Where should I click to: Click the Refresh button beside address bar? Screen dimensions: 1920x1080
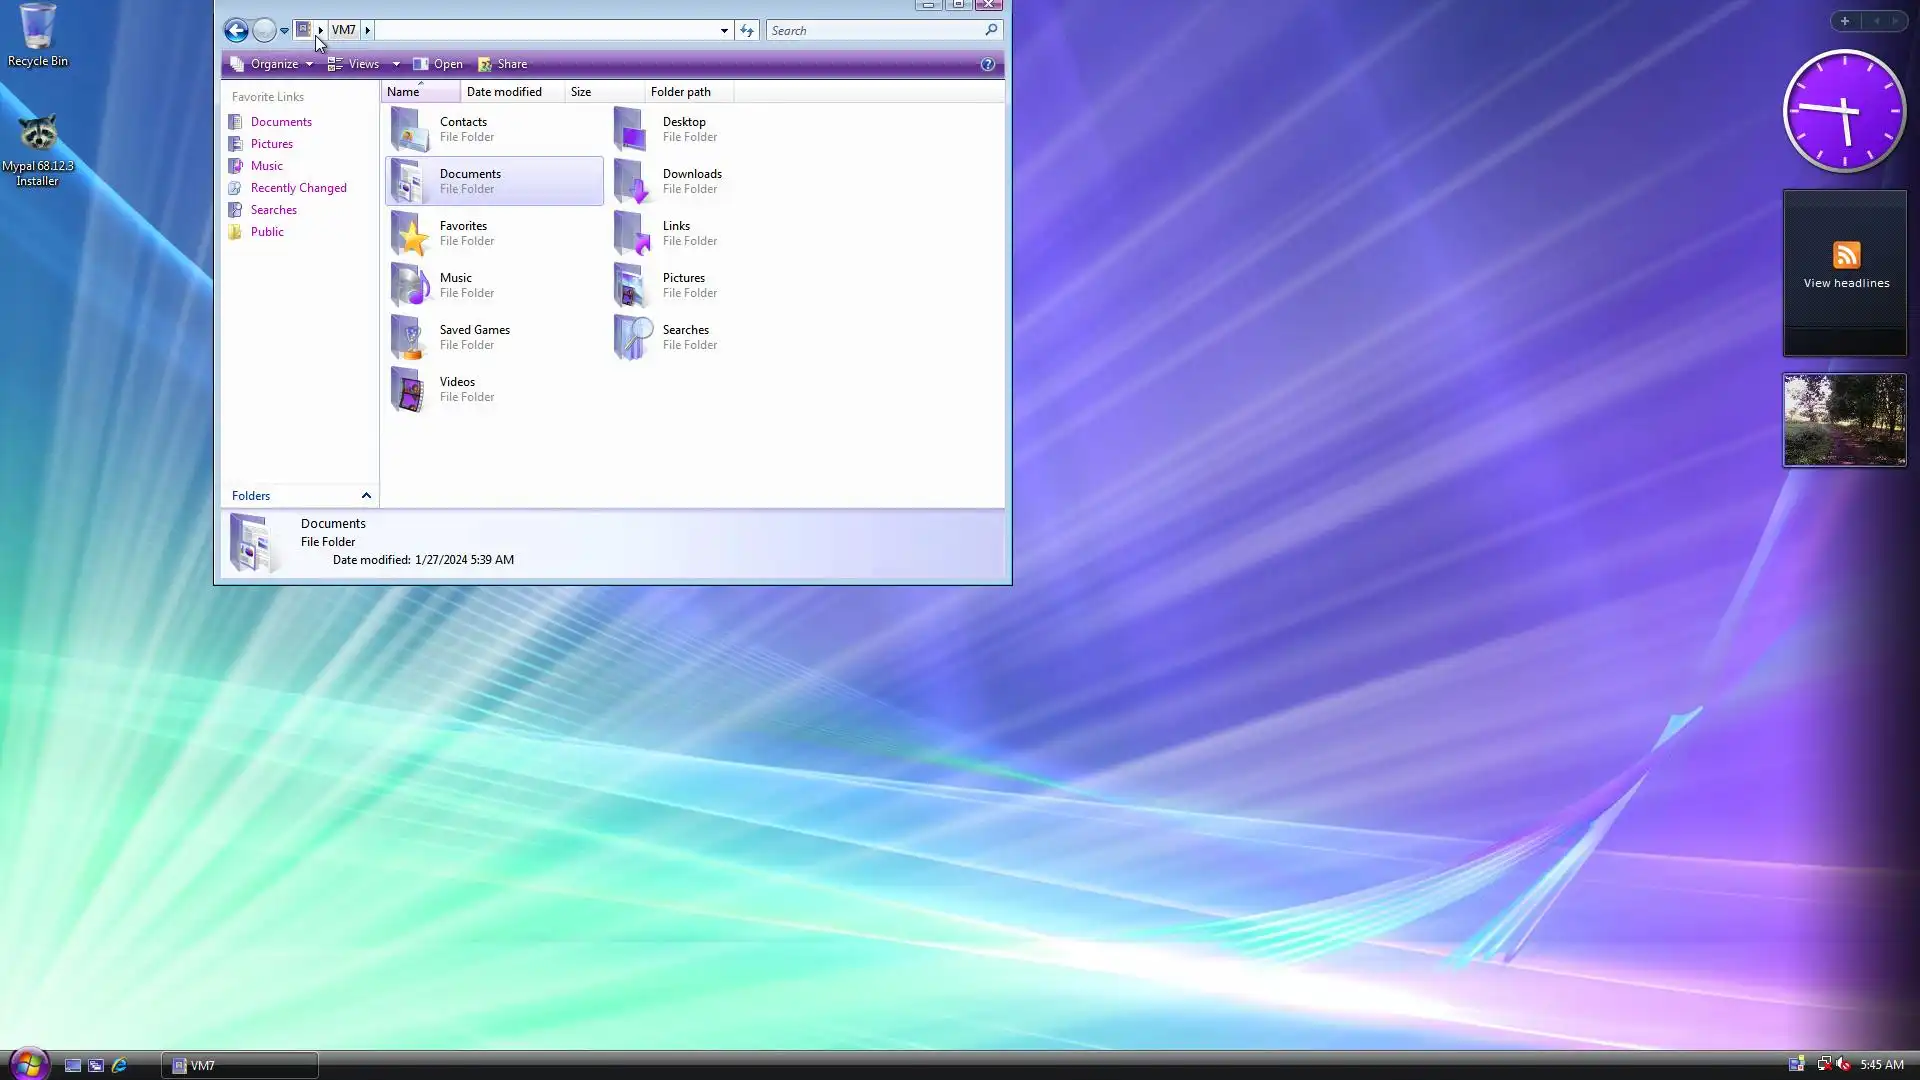pos(747,30)
